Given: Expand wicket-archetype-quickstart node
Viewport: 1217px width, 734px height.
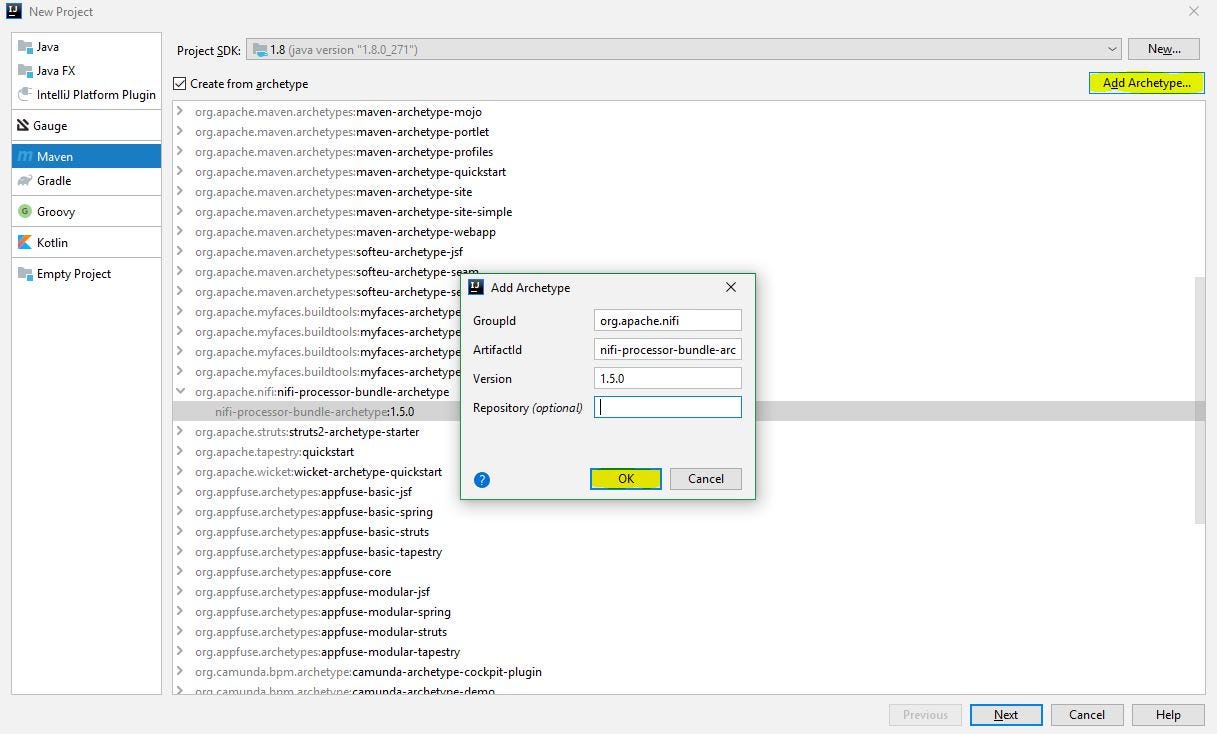Looking at the screenshot, I should (x=180, y=472).
